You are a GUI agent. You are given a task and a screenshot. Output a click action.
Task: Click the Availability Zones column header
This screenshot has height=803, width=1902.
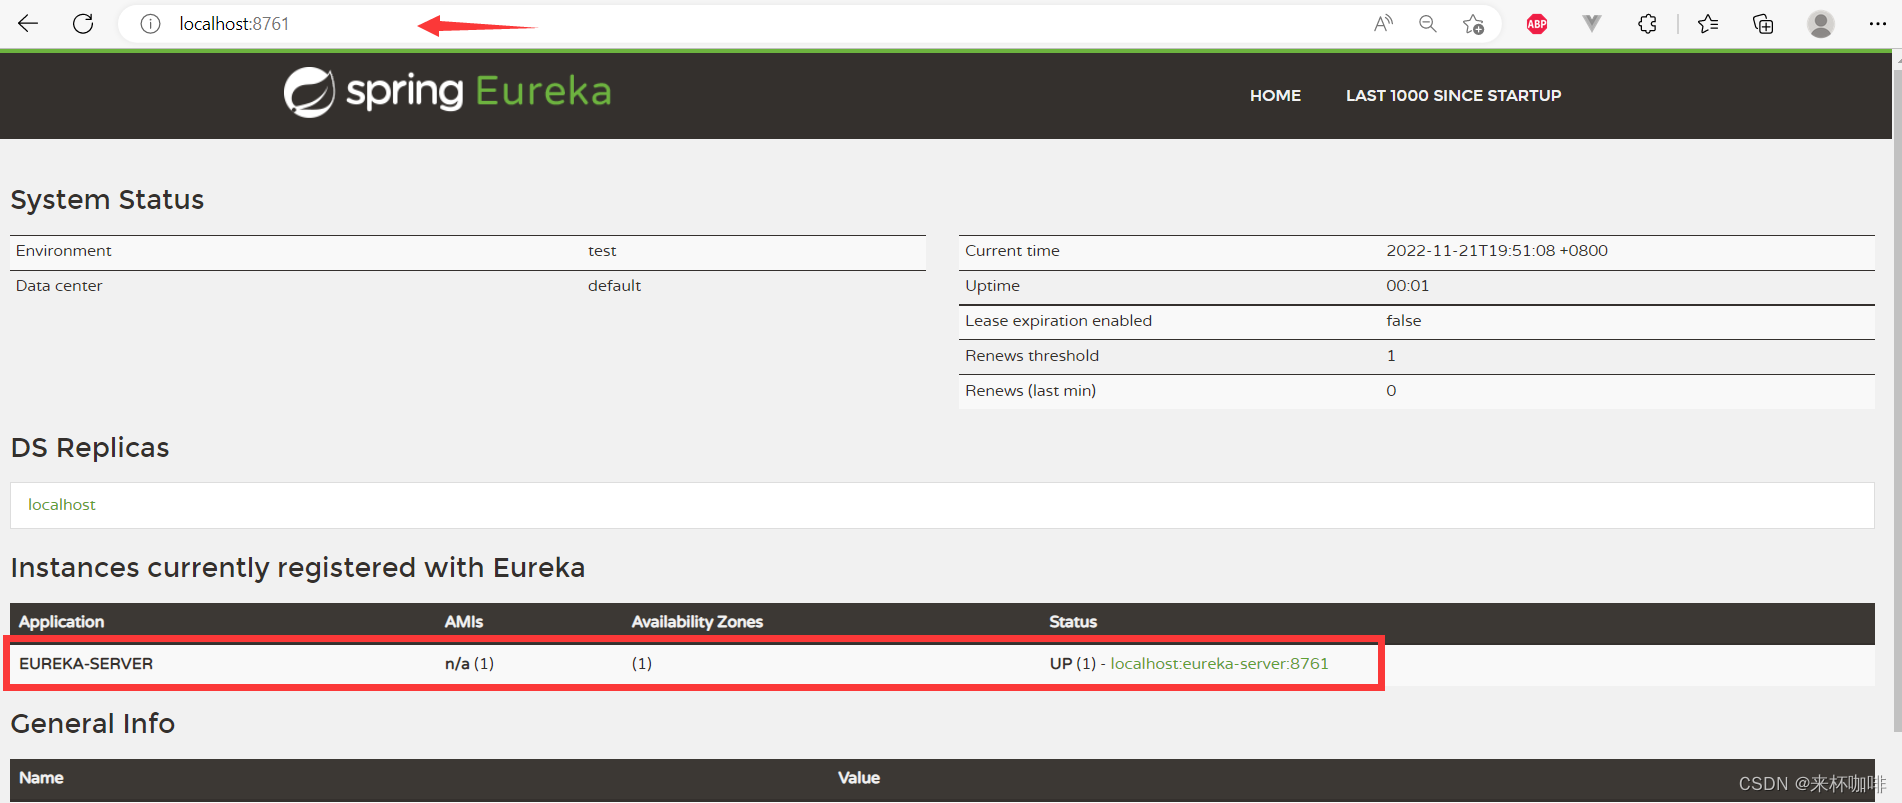(697, 622)
